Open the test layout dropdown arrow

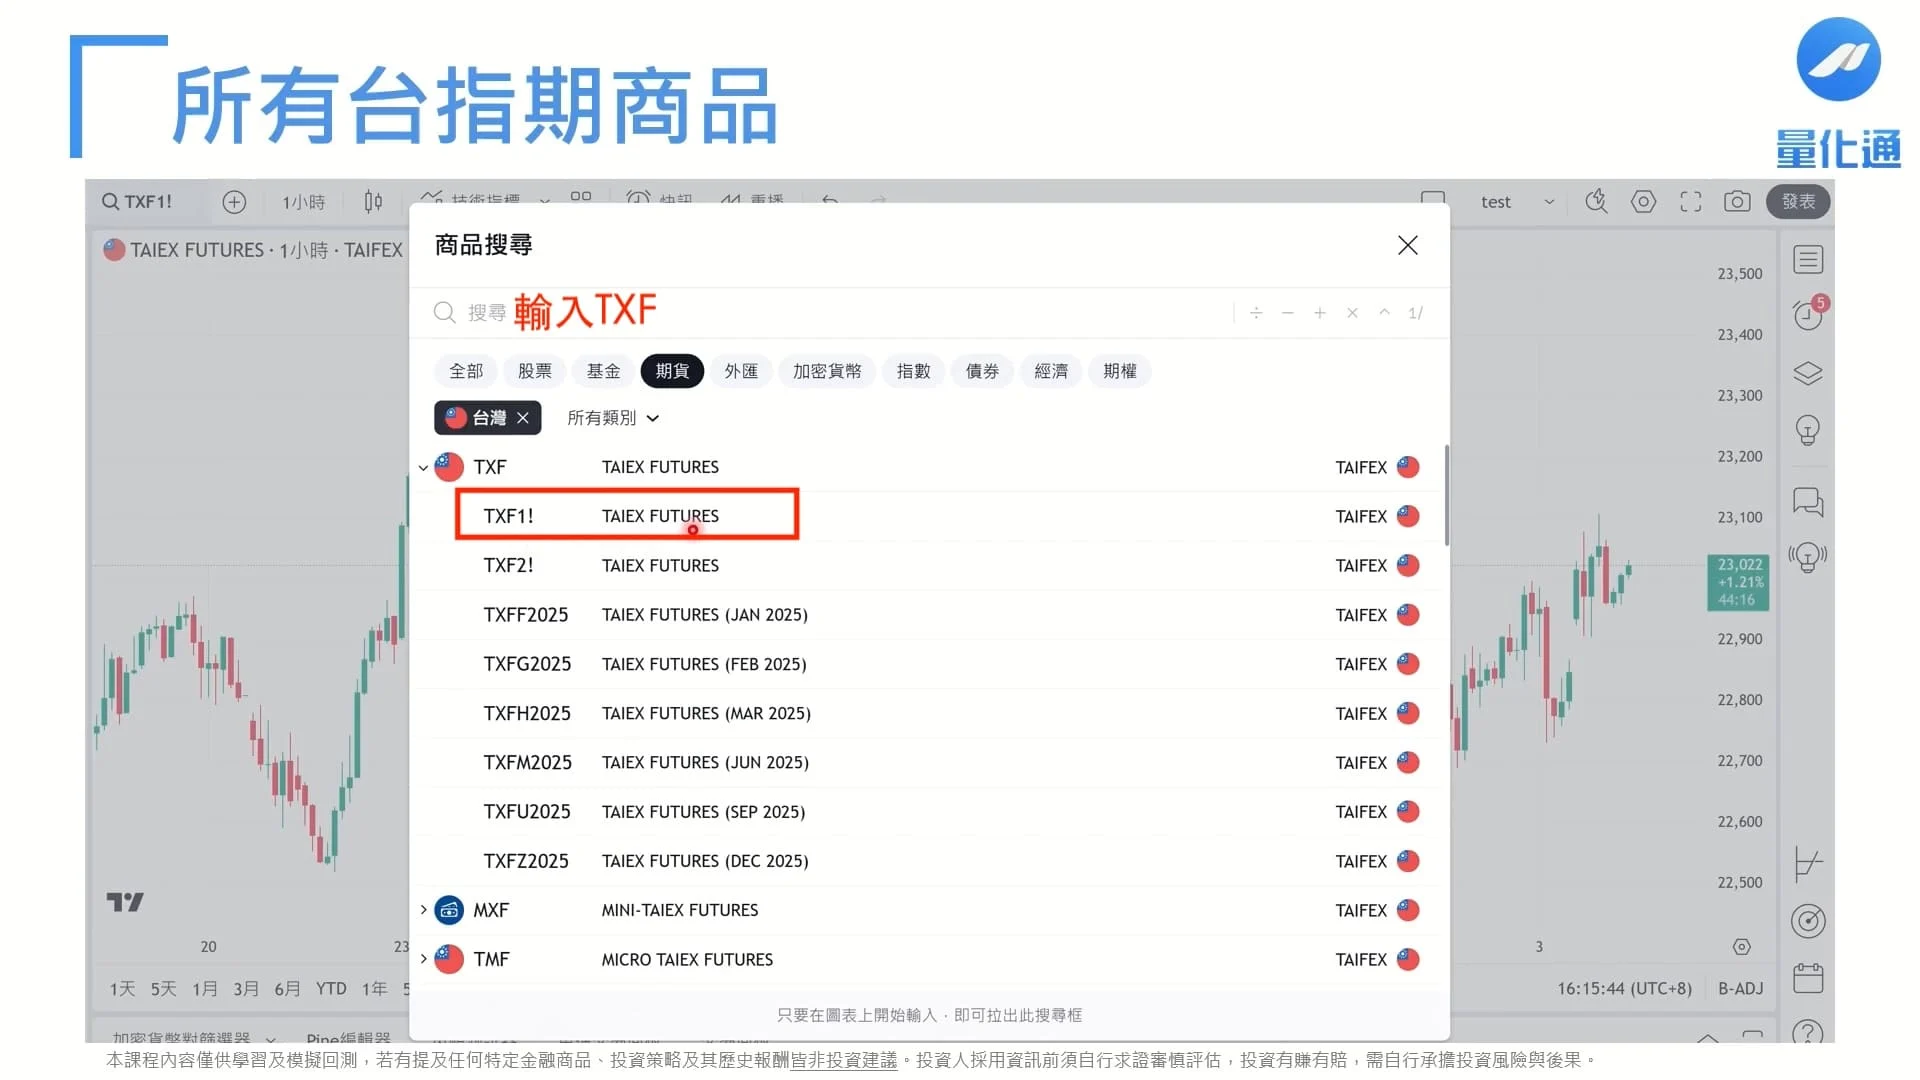[1549, 202]
